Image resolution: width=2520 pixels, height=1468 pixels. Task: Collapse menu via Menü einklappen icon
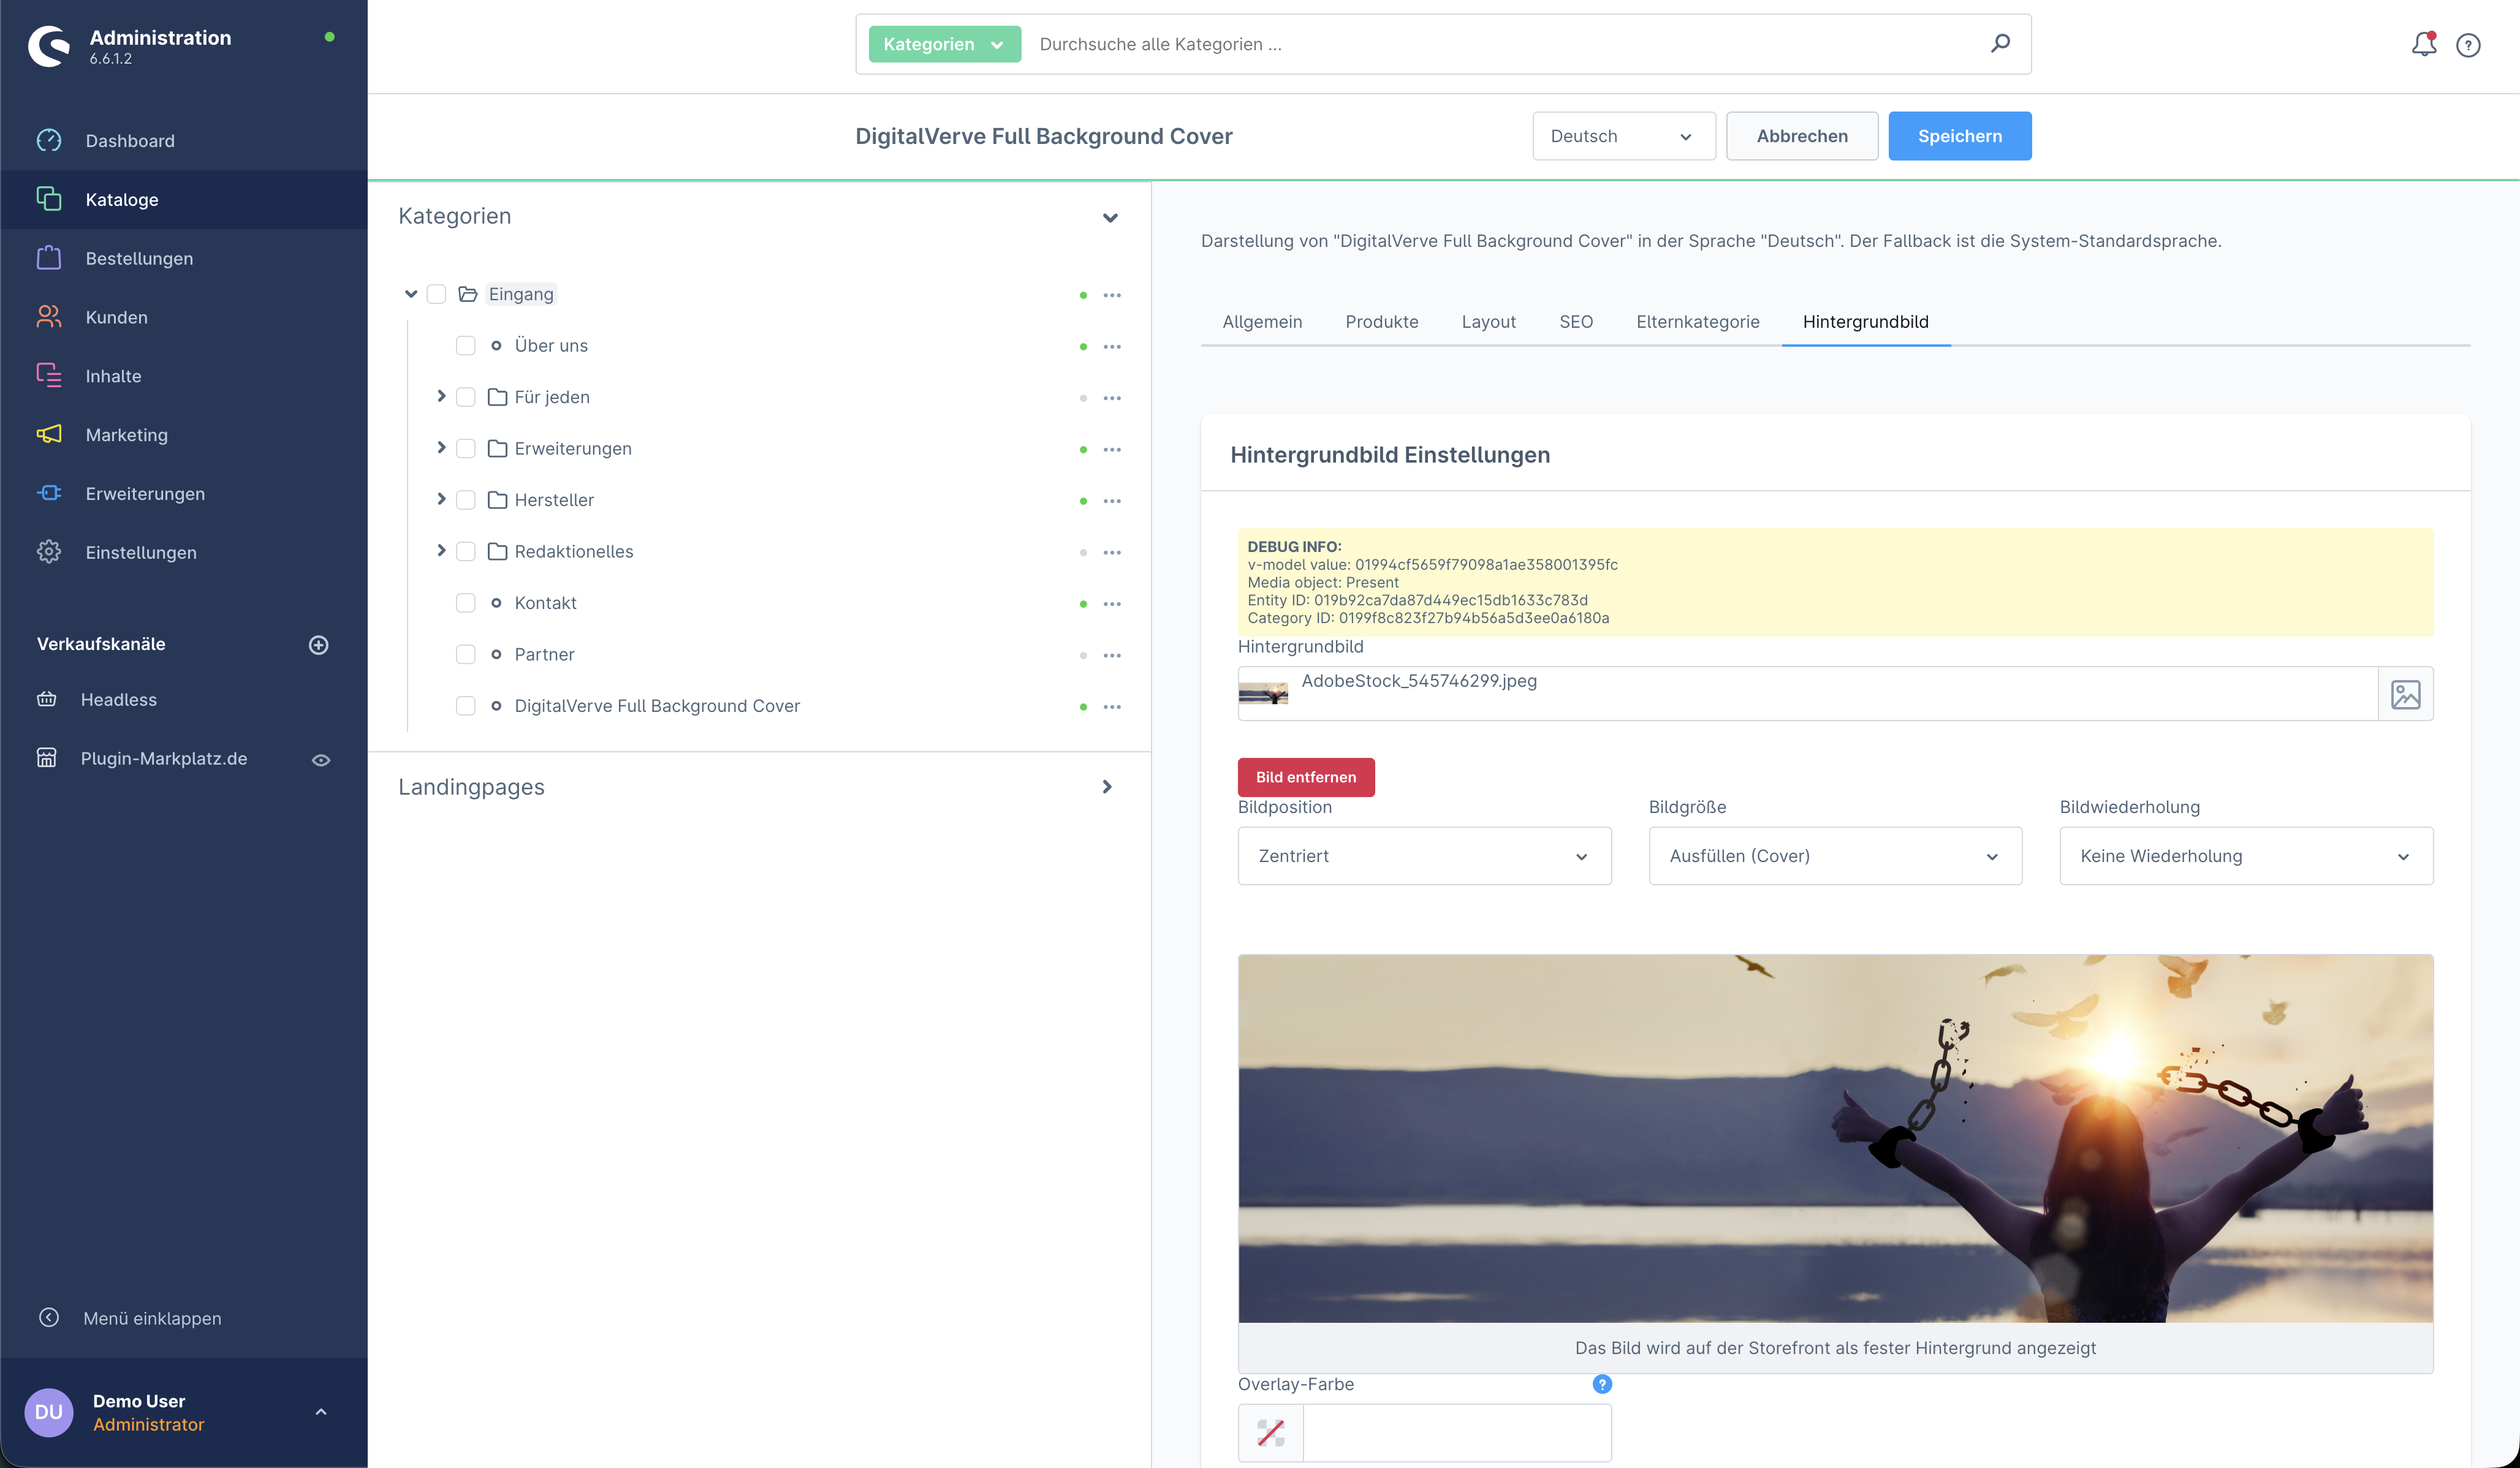click(48, 1317)
